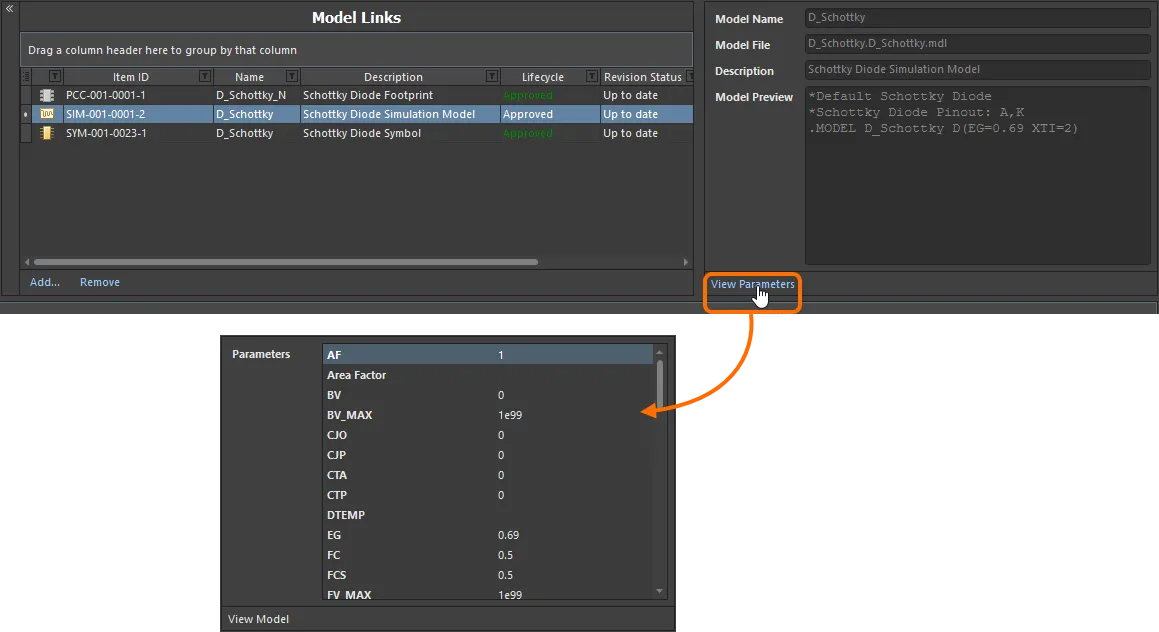Click the filter icon in the leftmost header column
This screenshot has height=632, width=1159.
(53, 77)
